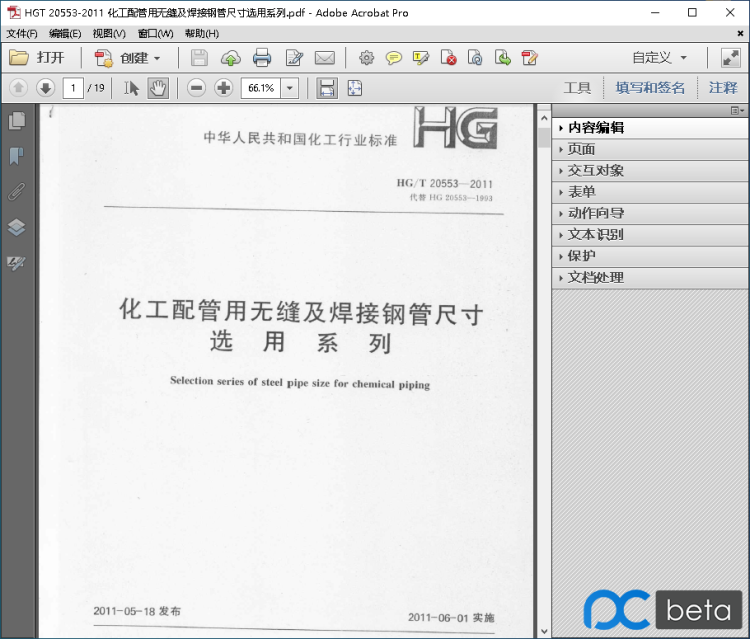Screen dimensions: 750x639
Task: Click the Create PDF icon
Action: pyautogui.click(x=103, y=58)
